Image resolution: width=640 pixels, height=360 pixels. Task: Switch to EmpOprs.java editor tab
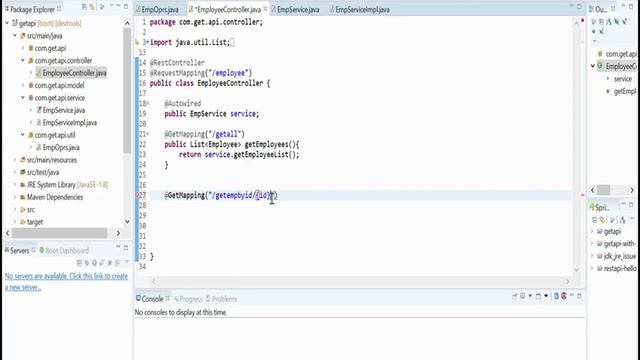click(x=160, y=9)
